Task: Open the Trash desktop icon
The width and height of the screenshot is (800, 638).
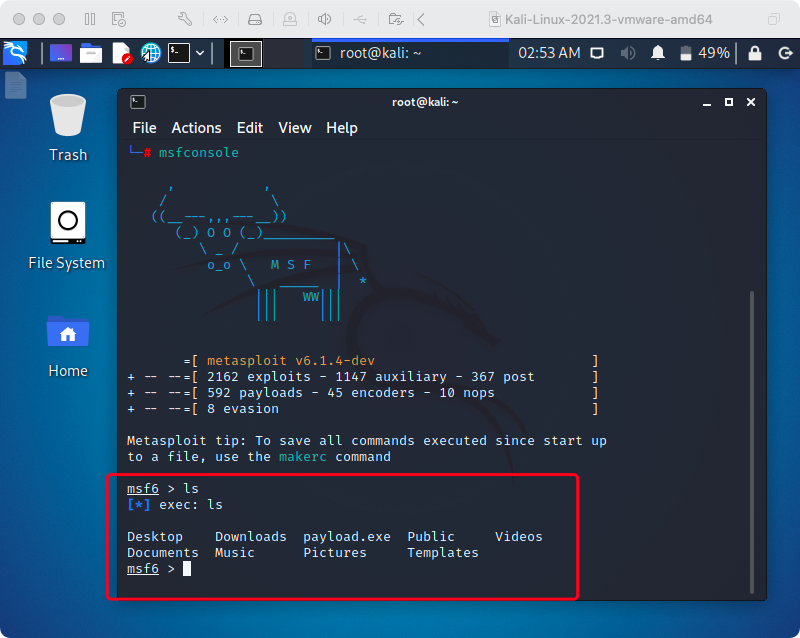Action: 68,128
